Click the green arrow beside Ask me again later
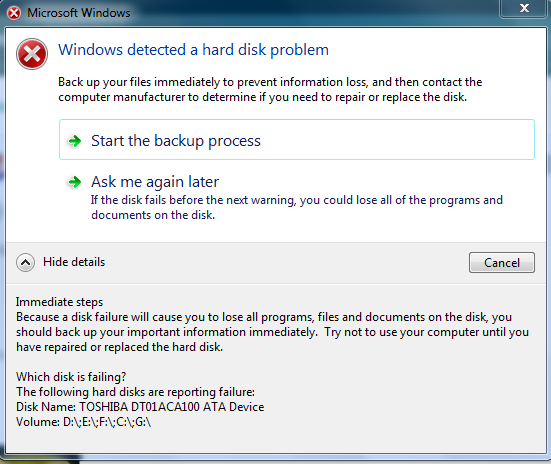This screenshot has height=464, width=551. pos(74,182)
